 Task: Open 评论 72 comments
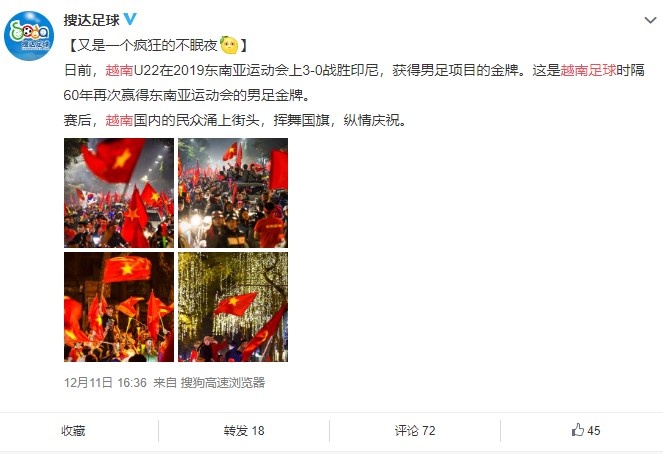point(415,430)
